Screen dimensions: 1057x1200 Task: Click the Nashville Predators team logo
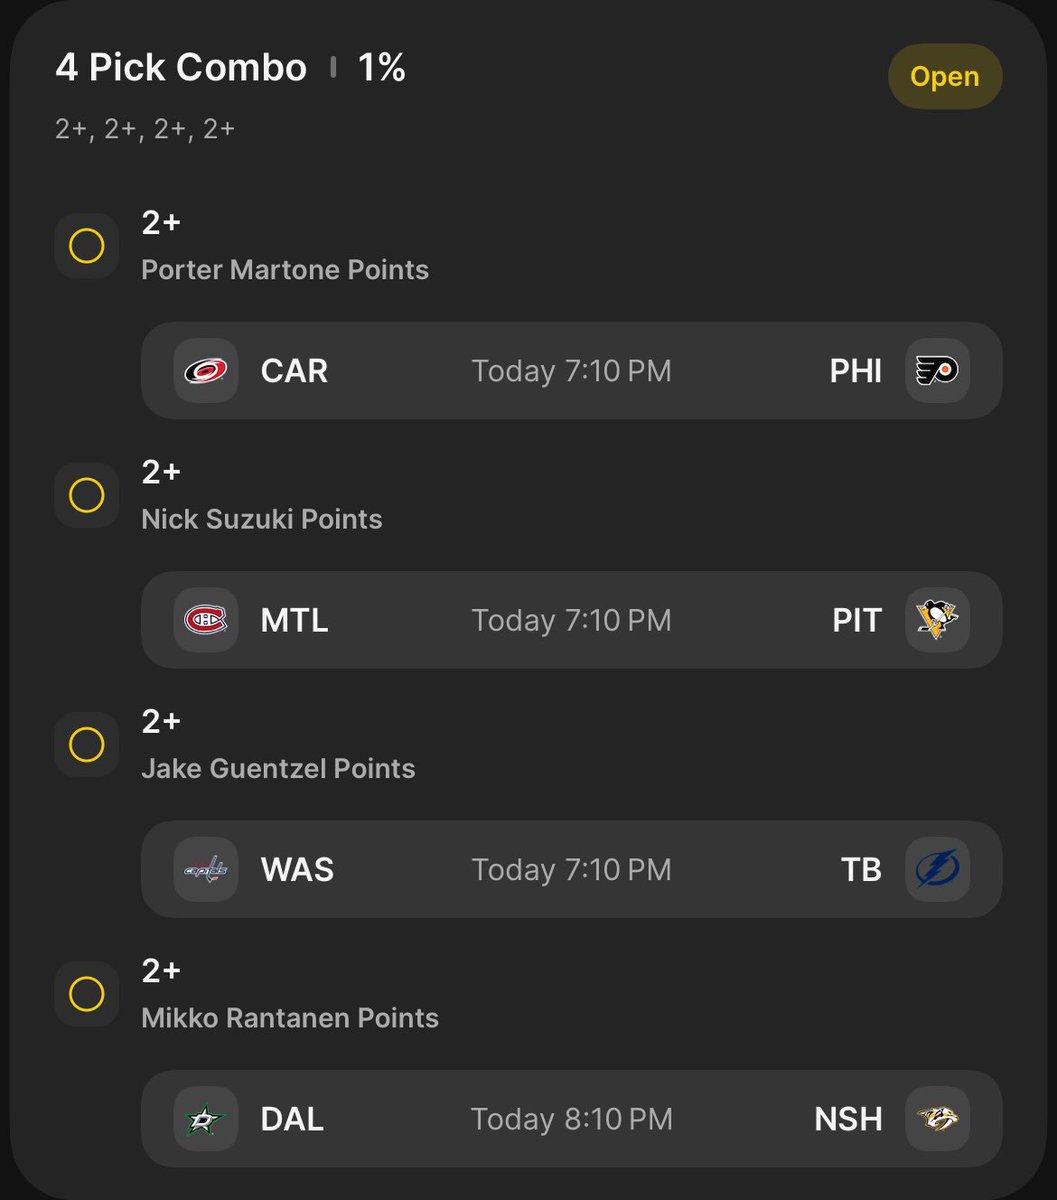coord(937,1119)
